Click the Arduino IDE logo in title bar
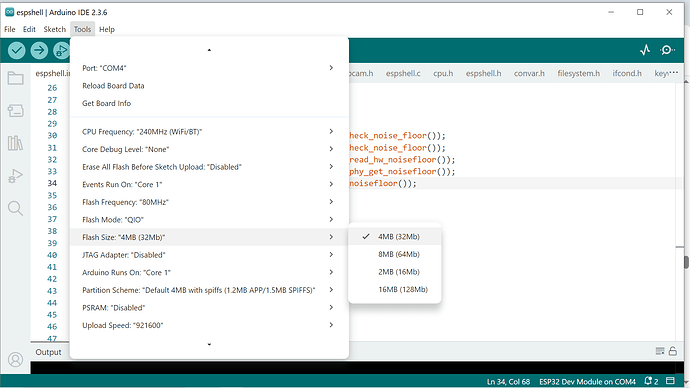The image size is (690, 388). point(9,12)
